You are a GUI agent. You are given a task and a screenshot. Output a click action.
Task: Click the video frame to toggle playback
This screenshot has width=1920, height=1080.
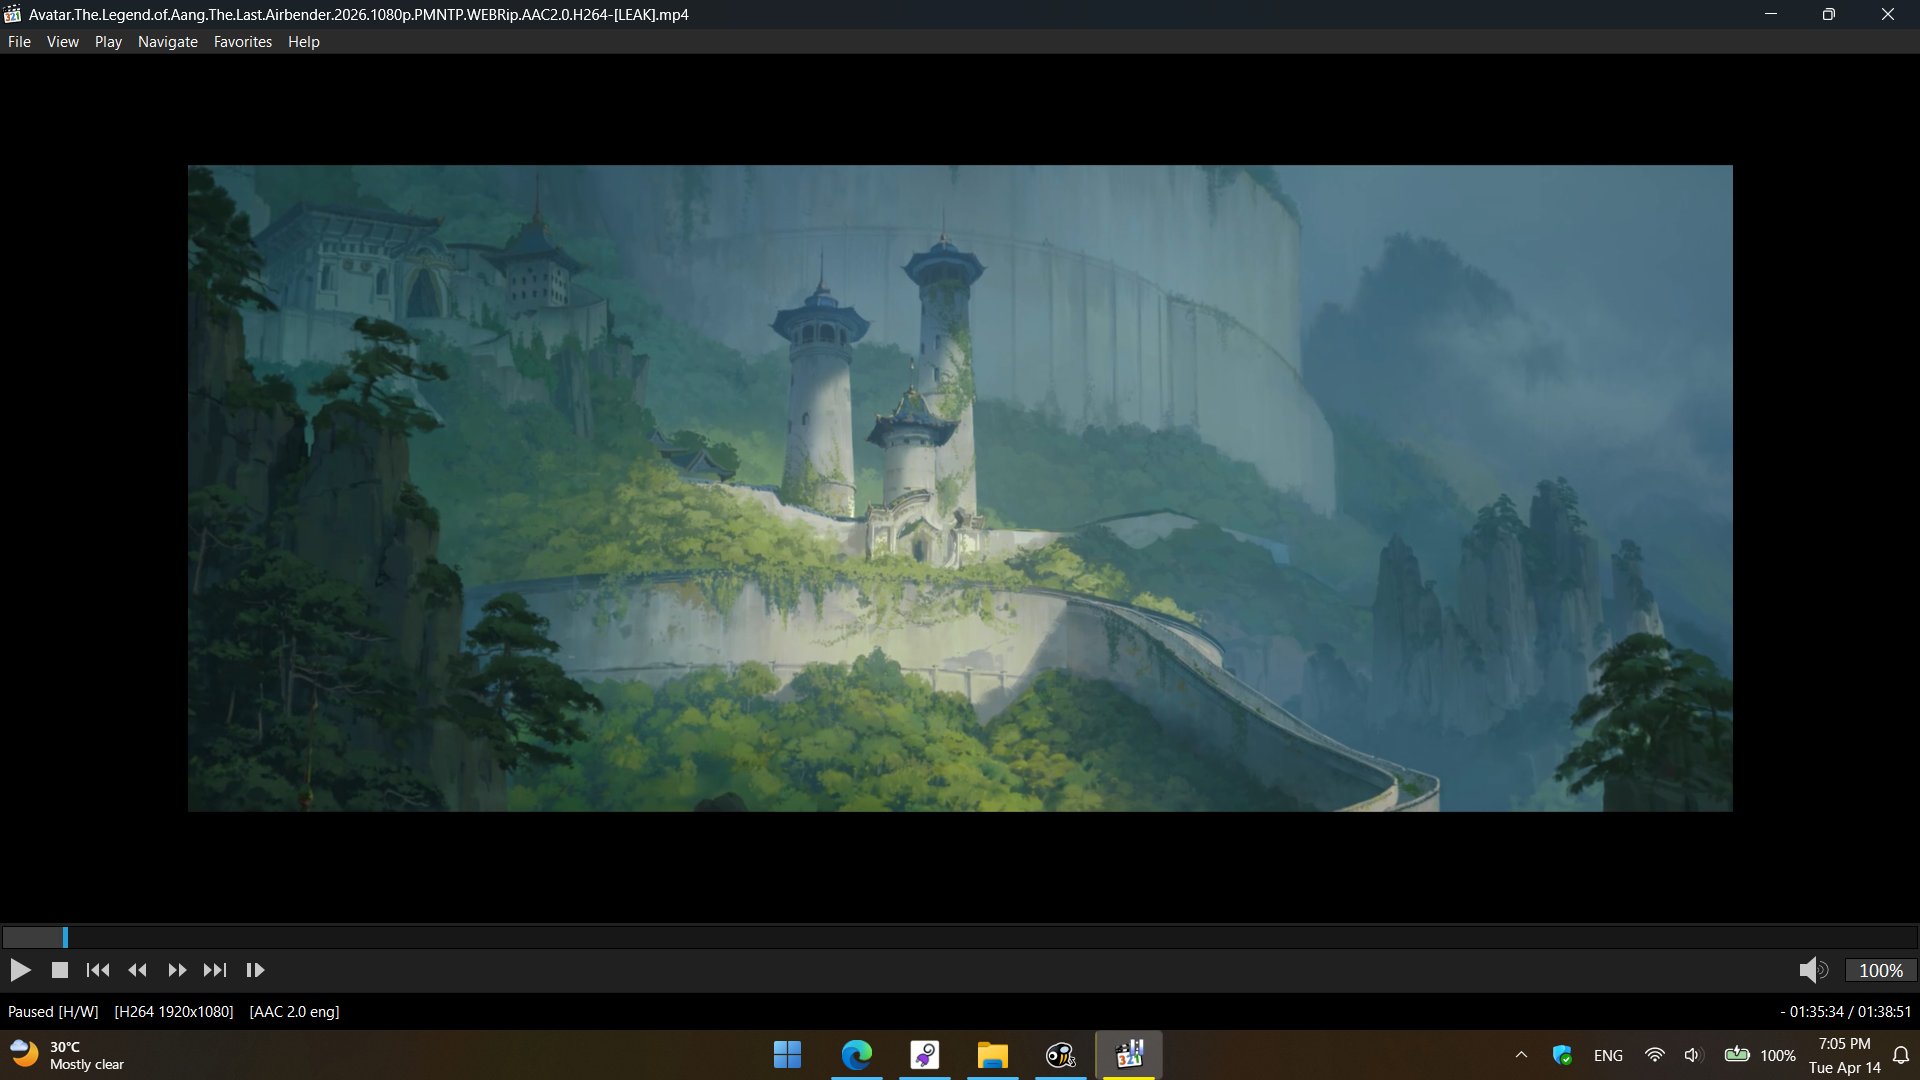tap(960, 488)
